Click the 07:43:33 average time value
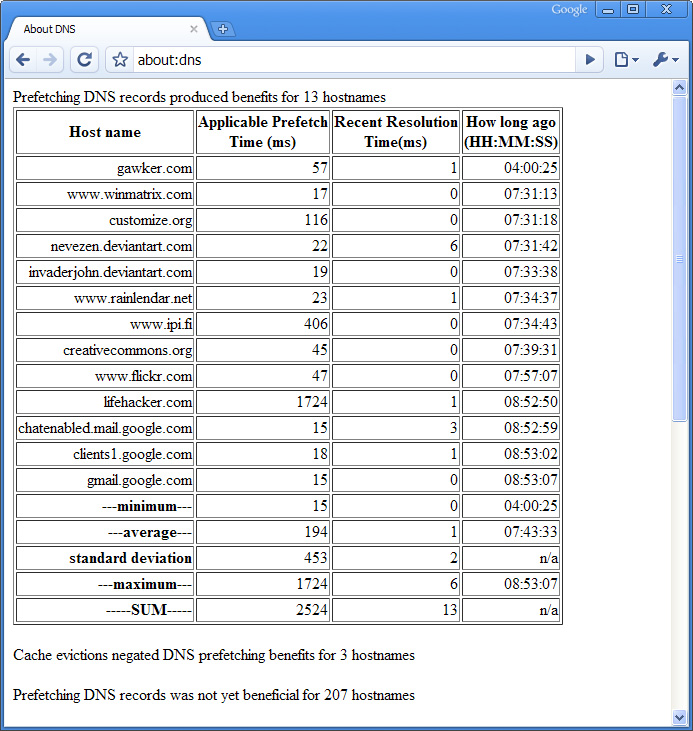 511,532
